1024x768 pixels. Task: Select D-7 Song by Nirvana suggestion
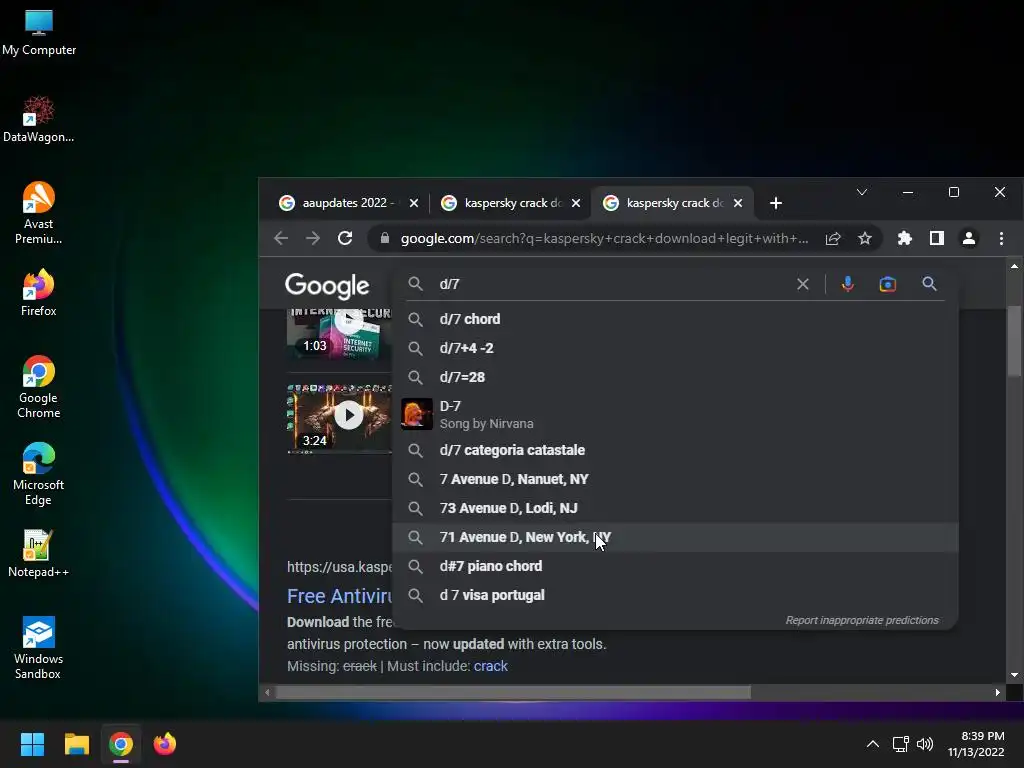[676, 414]
